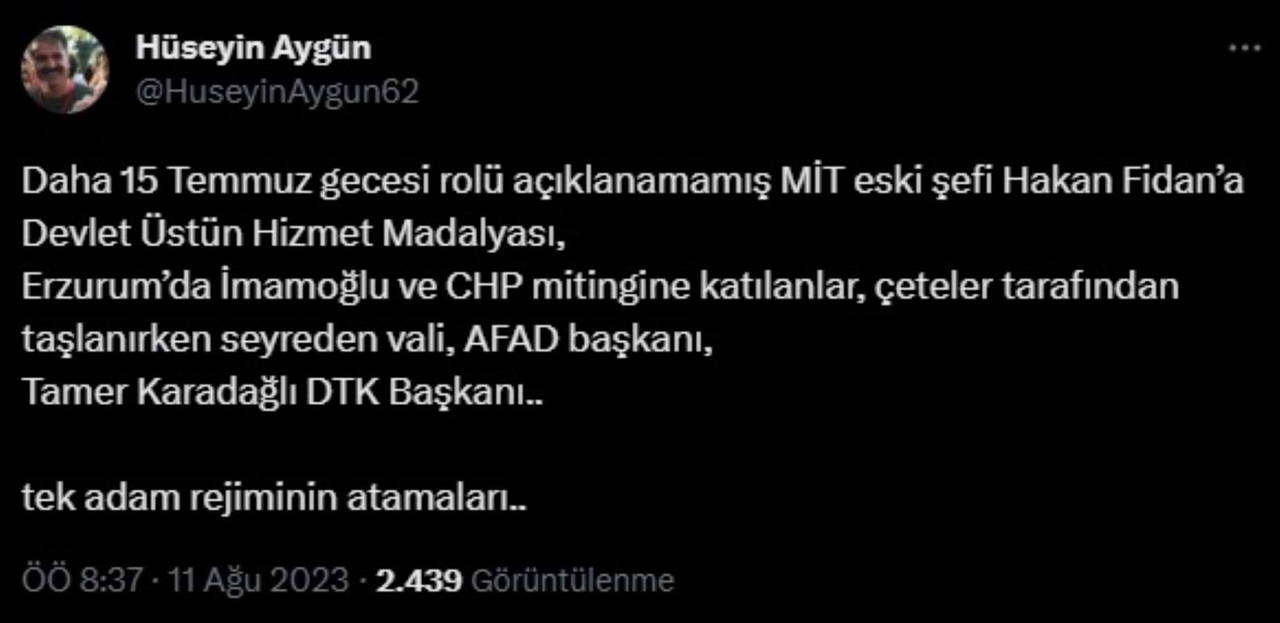Screen dimensions: 1280x623
Task: Click 'AFAD başkanı' in the tweet
Action: click(594, 339)
